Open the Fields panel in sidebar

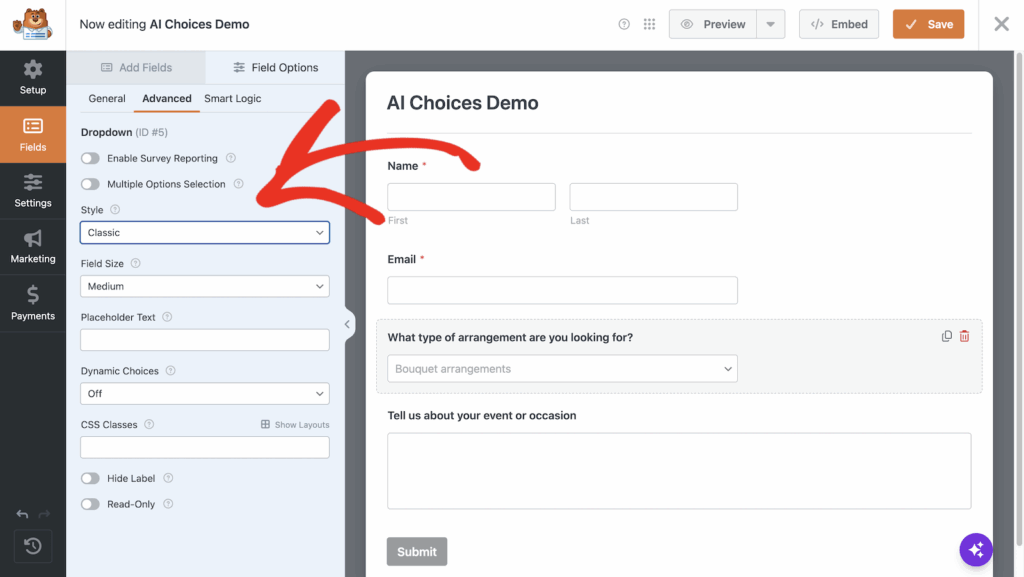33,134
